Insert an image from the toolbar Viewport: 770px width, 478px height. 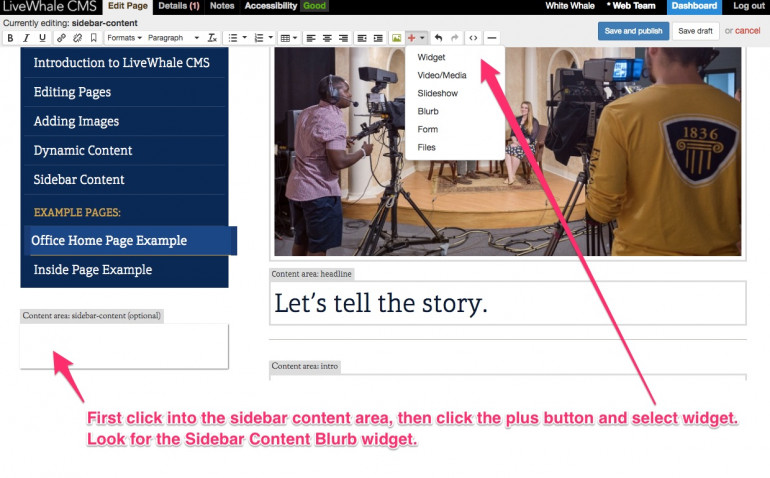[396, 38]
